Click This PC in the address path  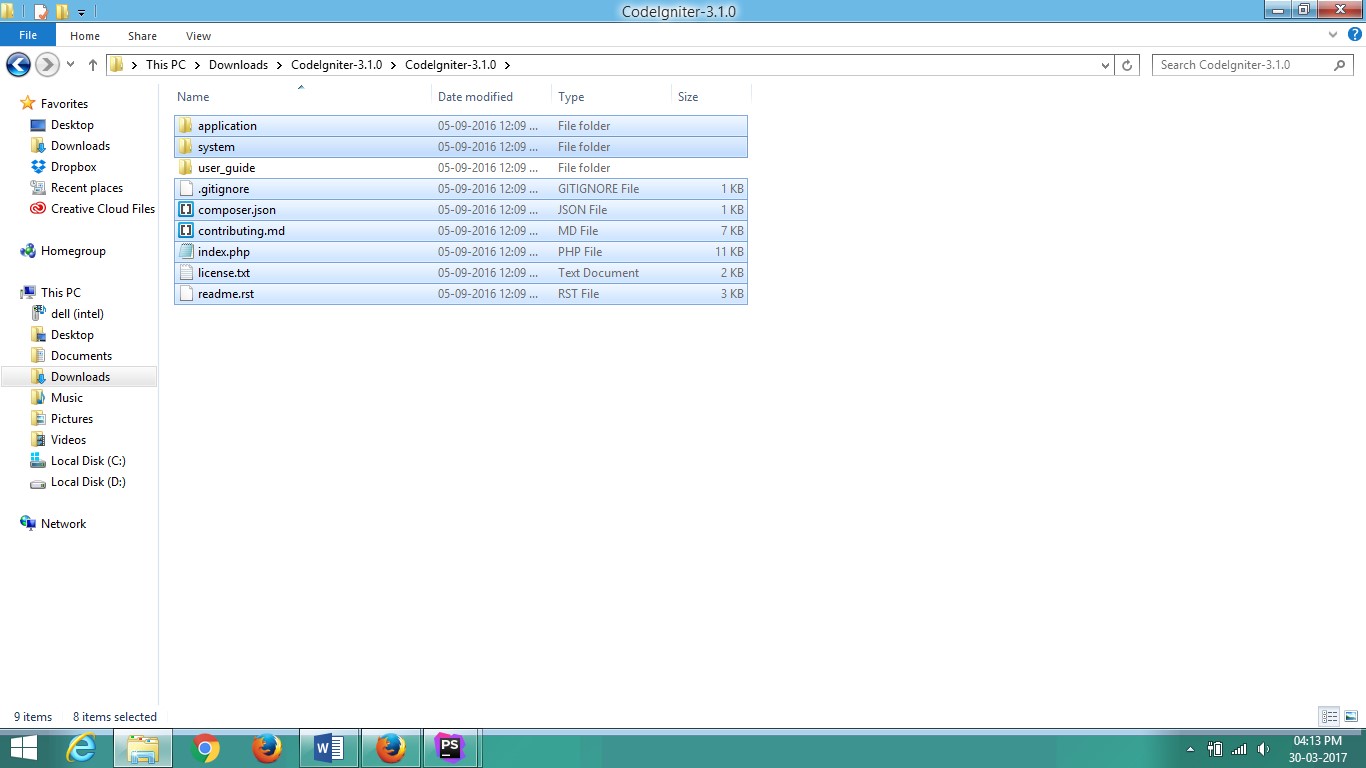[x=166, y=65]
